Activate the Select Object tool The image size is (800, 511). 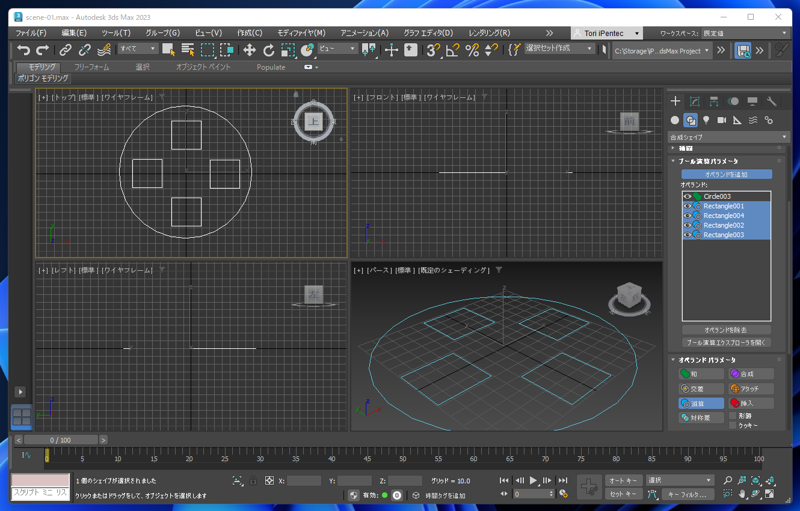coord(168,50)
